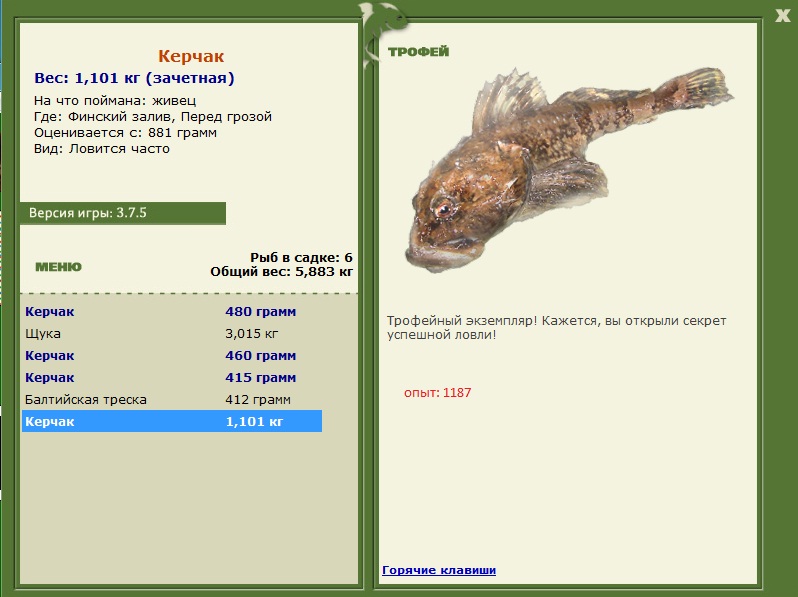This screenshot has height=597, width=798.
Task: Click the fish name title Керчак
Action: point(191,56)
